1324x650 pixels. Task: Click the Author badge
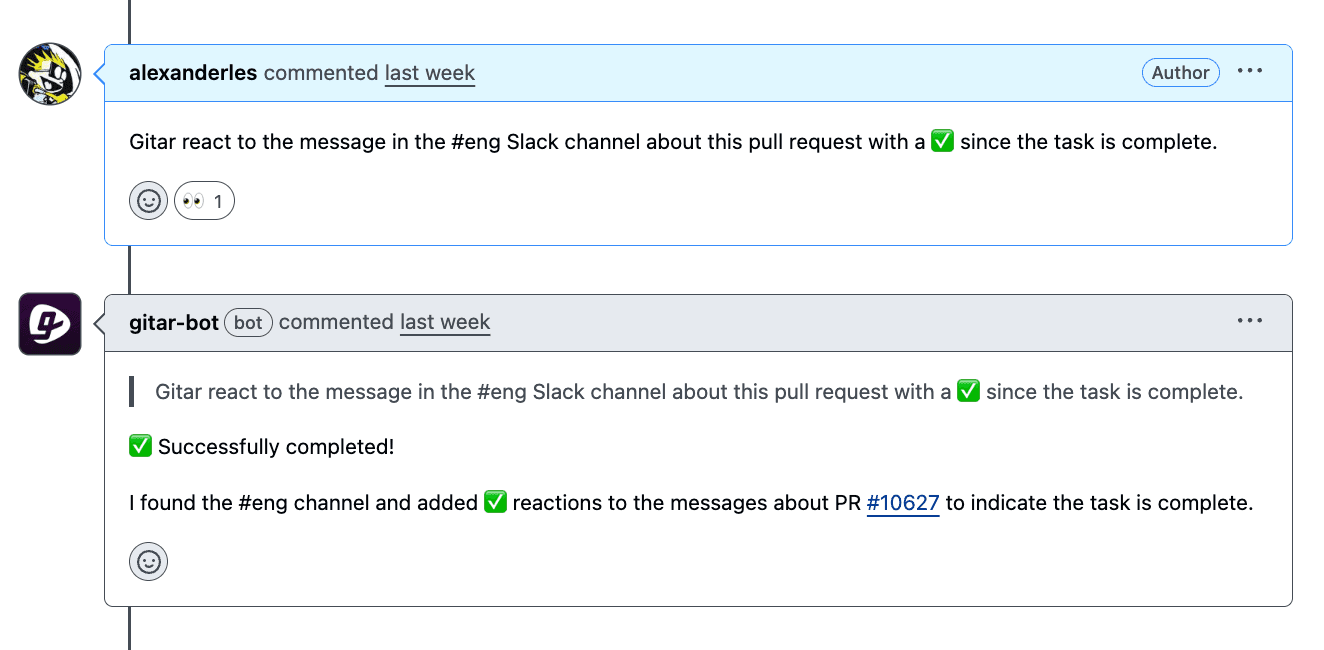coord(1180,72)
